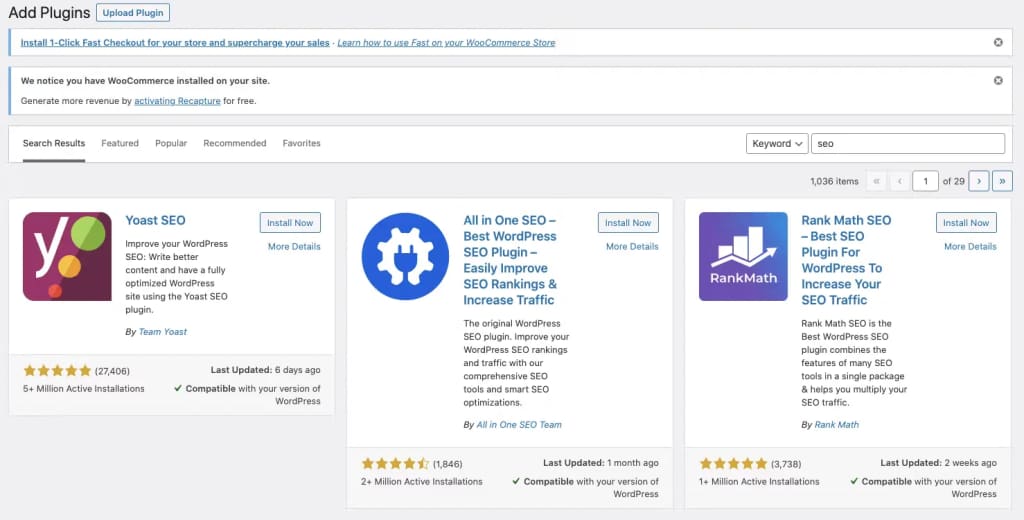Click the current page number field
This screenshot has height=520, width=1024.
coord(925,181)
